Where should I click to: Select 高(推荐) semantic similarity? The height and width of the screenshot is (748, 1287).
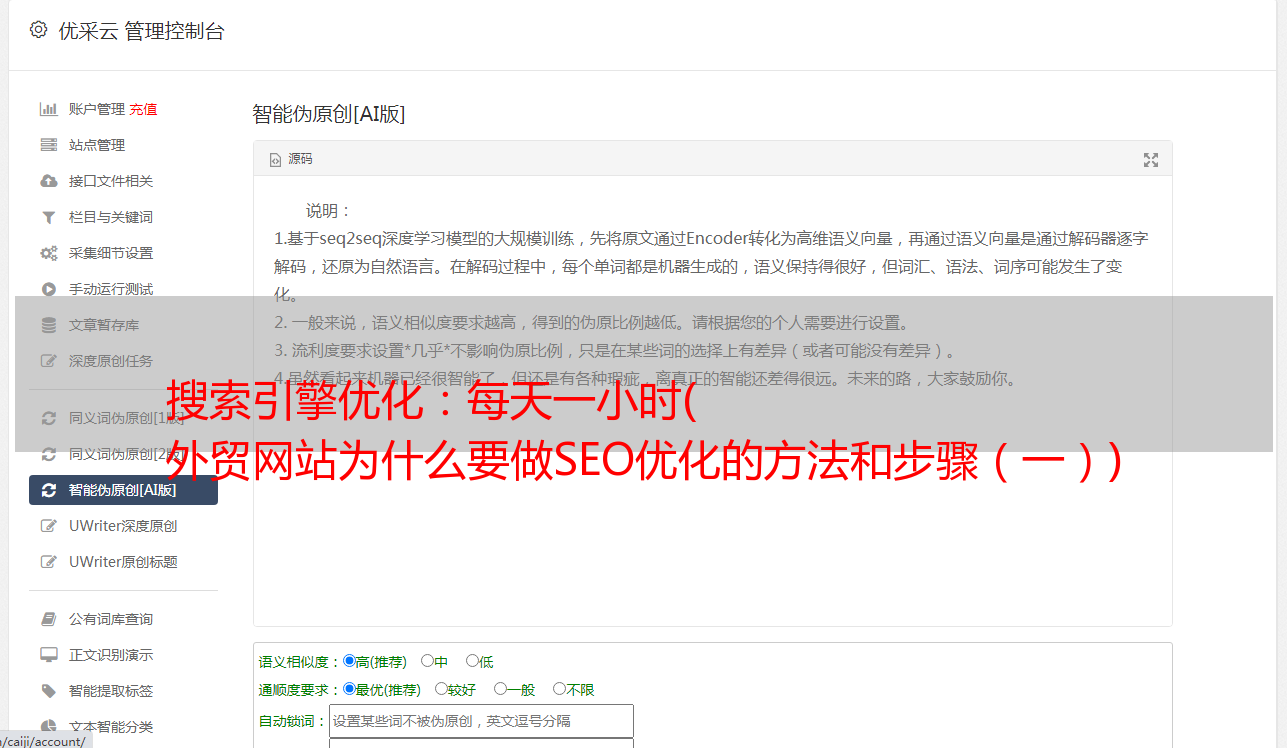tap(349, 661)
